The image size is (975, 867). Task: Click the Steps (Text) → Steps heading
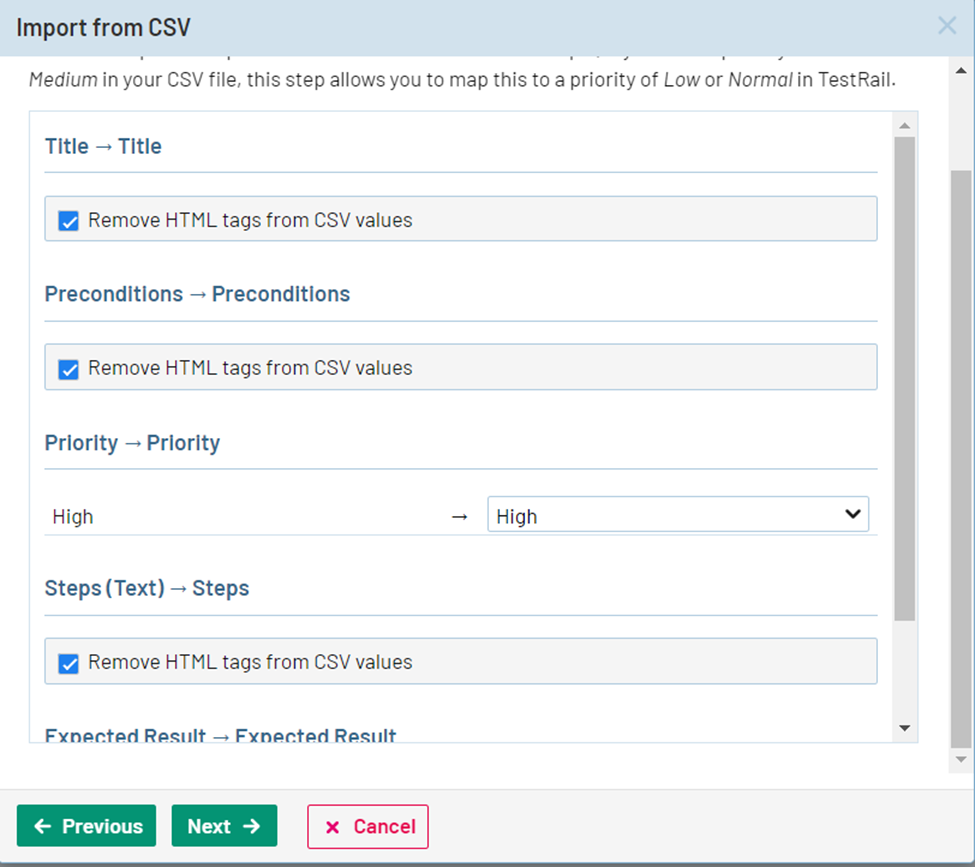[146, 588]
